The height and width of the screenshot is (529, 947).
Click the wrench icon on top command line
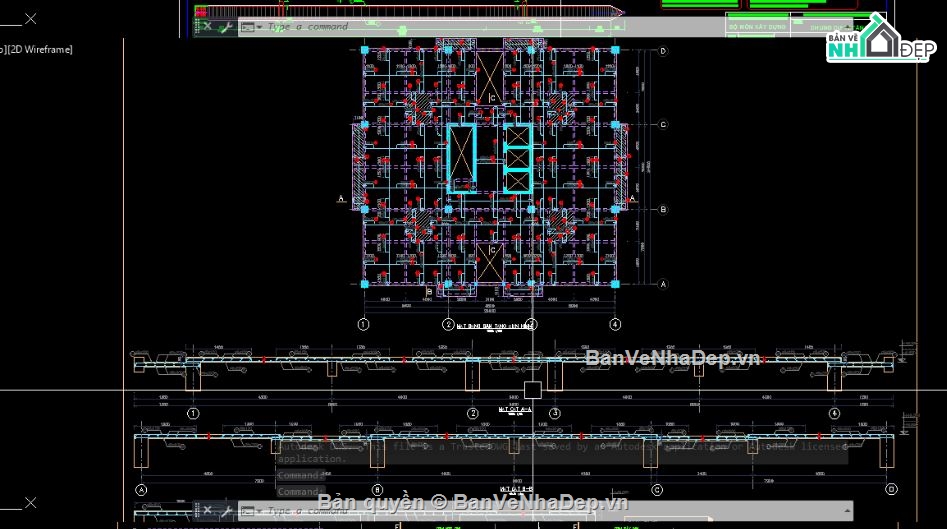point(225,27)
